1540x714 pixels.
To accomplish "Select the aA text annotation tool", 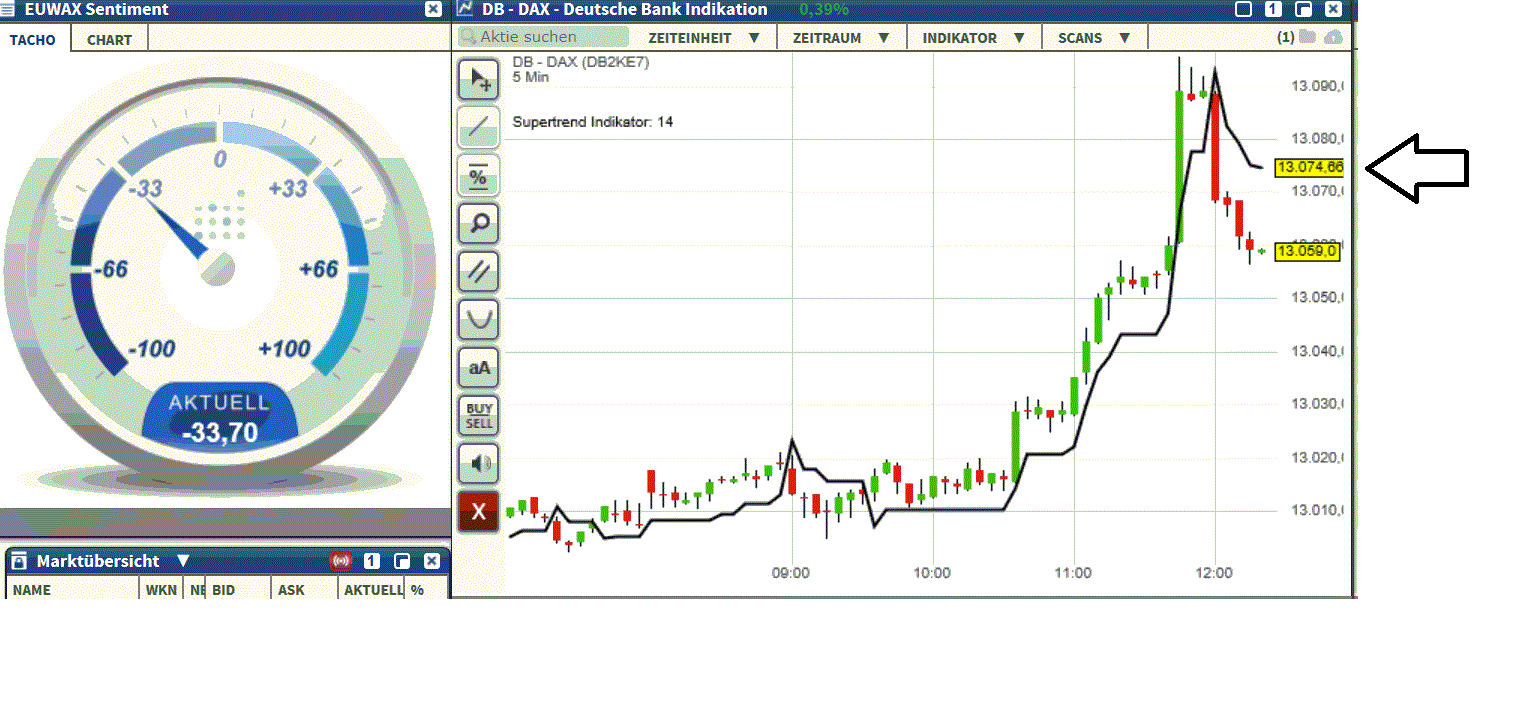I will pos(478,367).
